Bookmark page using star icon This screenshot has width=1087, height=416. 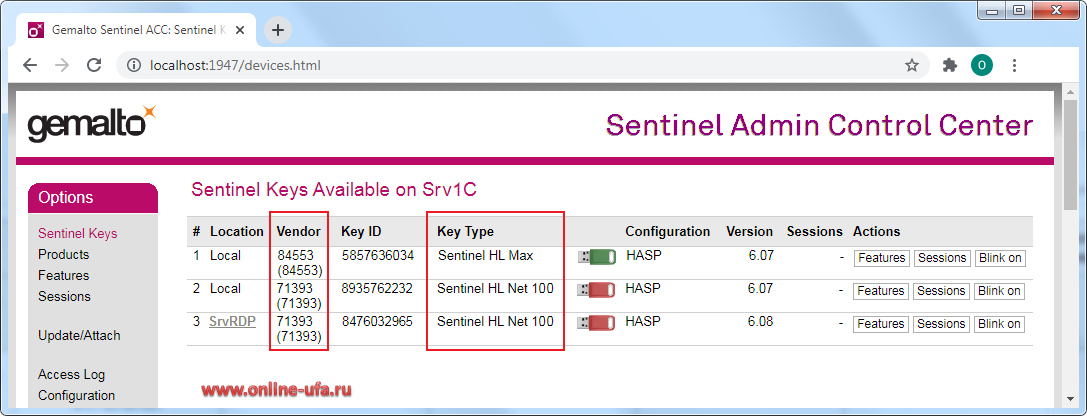(912, 65)
